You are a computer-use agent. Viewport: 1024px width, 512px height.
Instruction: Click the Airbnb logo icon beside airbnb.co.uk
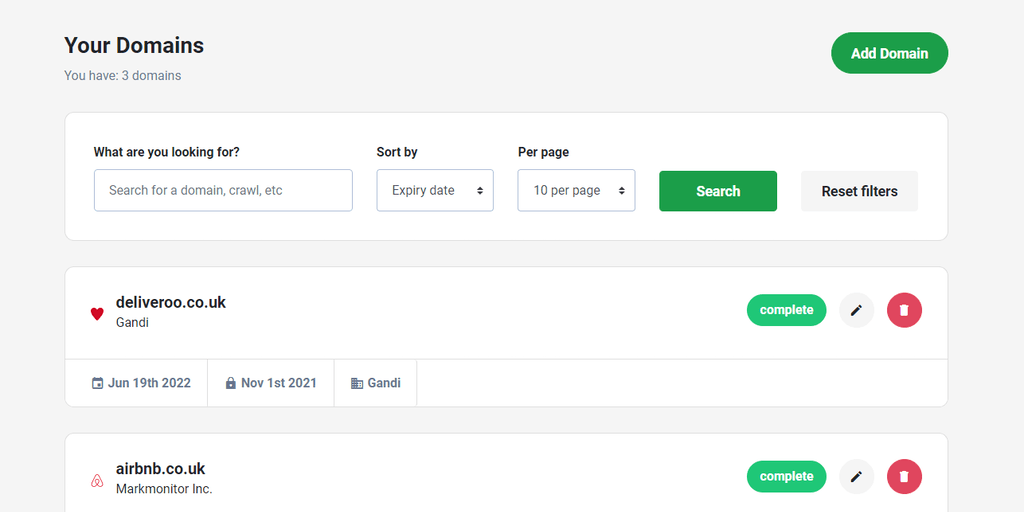pos(97,480)
